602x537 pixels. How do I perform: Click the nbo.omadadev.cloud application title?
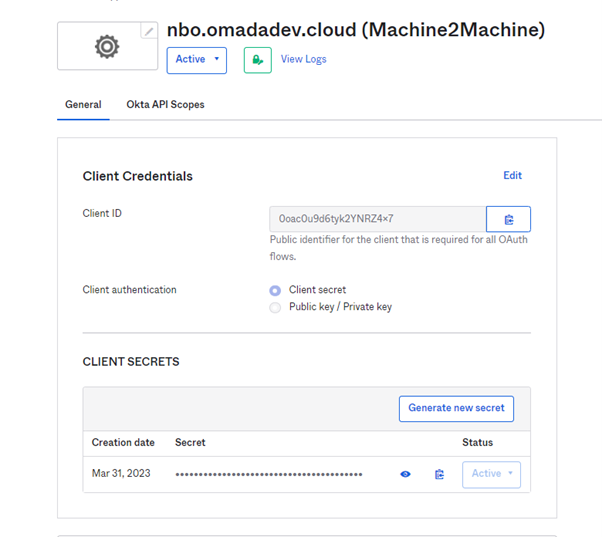point(356,30)
